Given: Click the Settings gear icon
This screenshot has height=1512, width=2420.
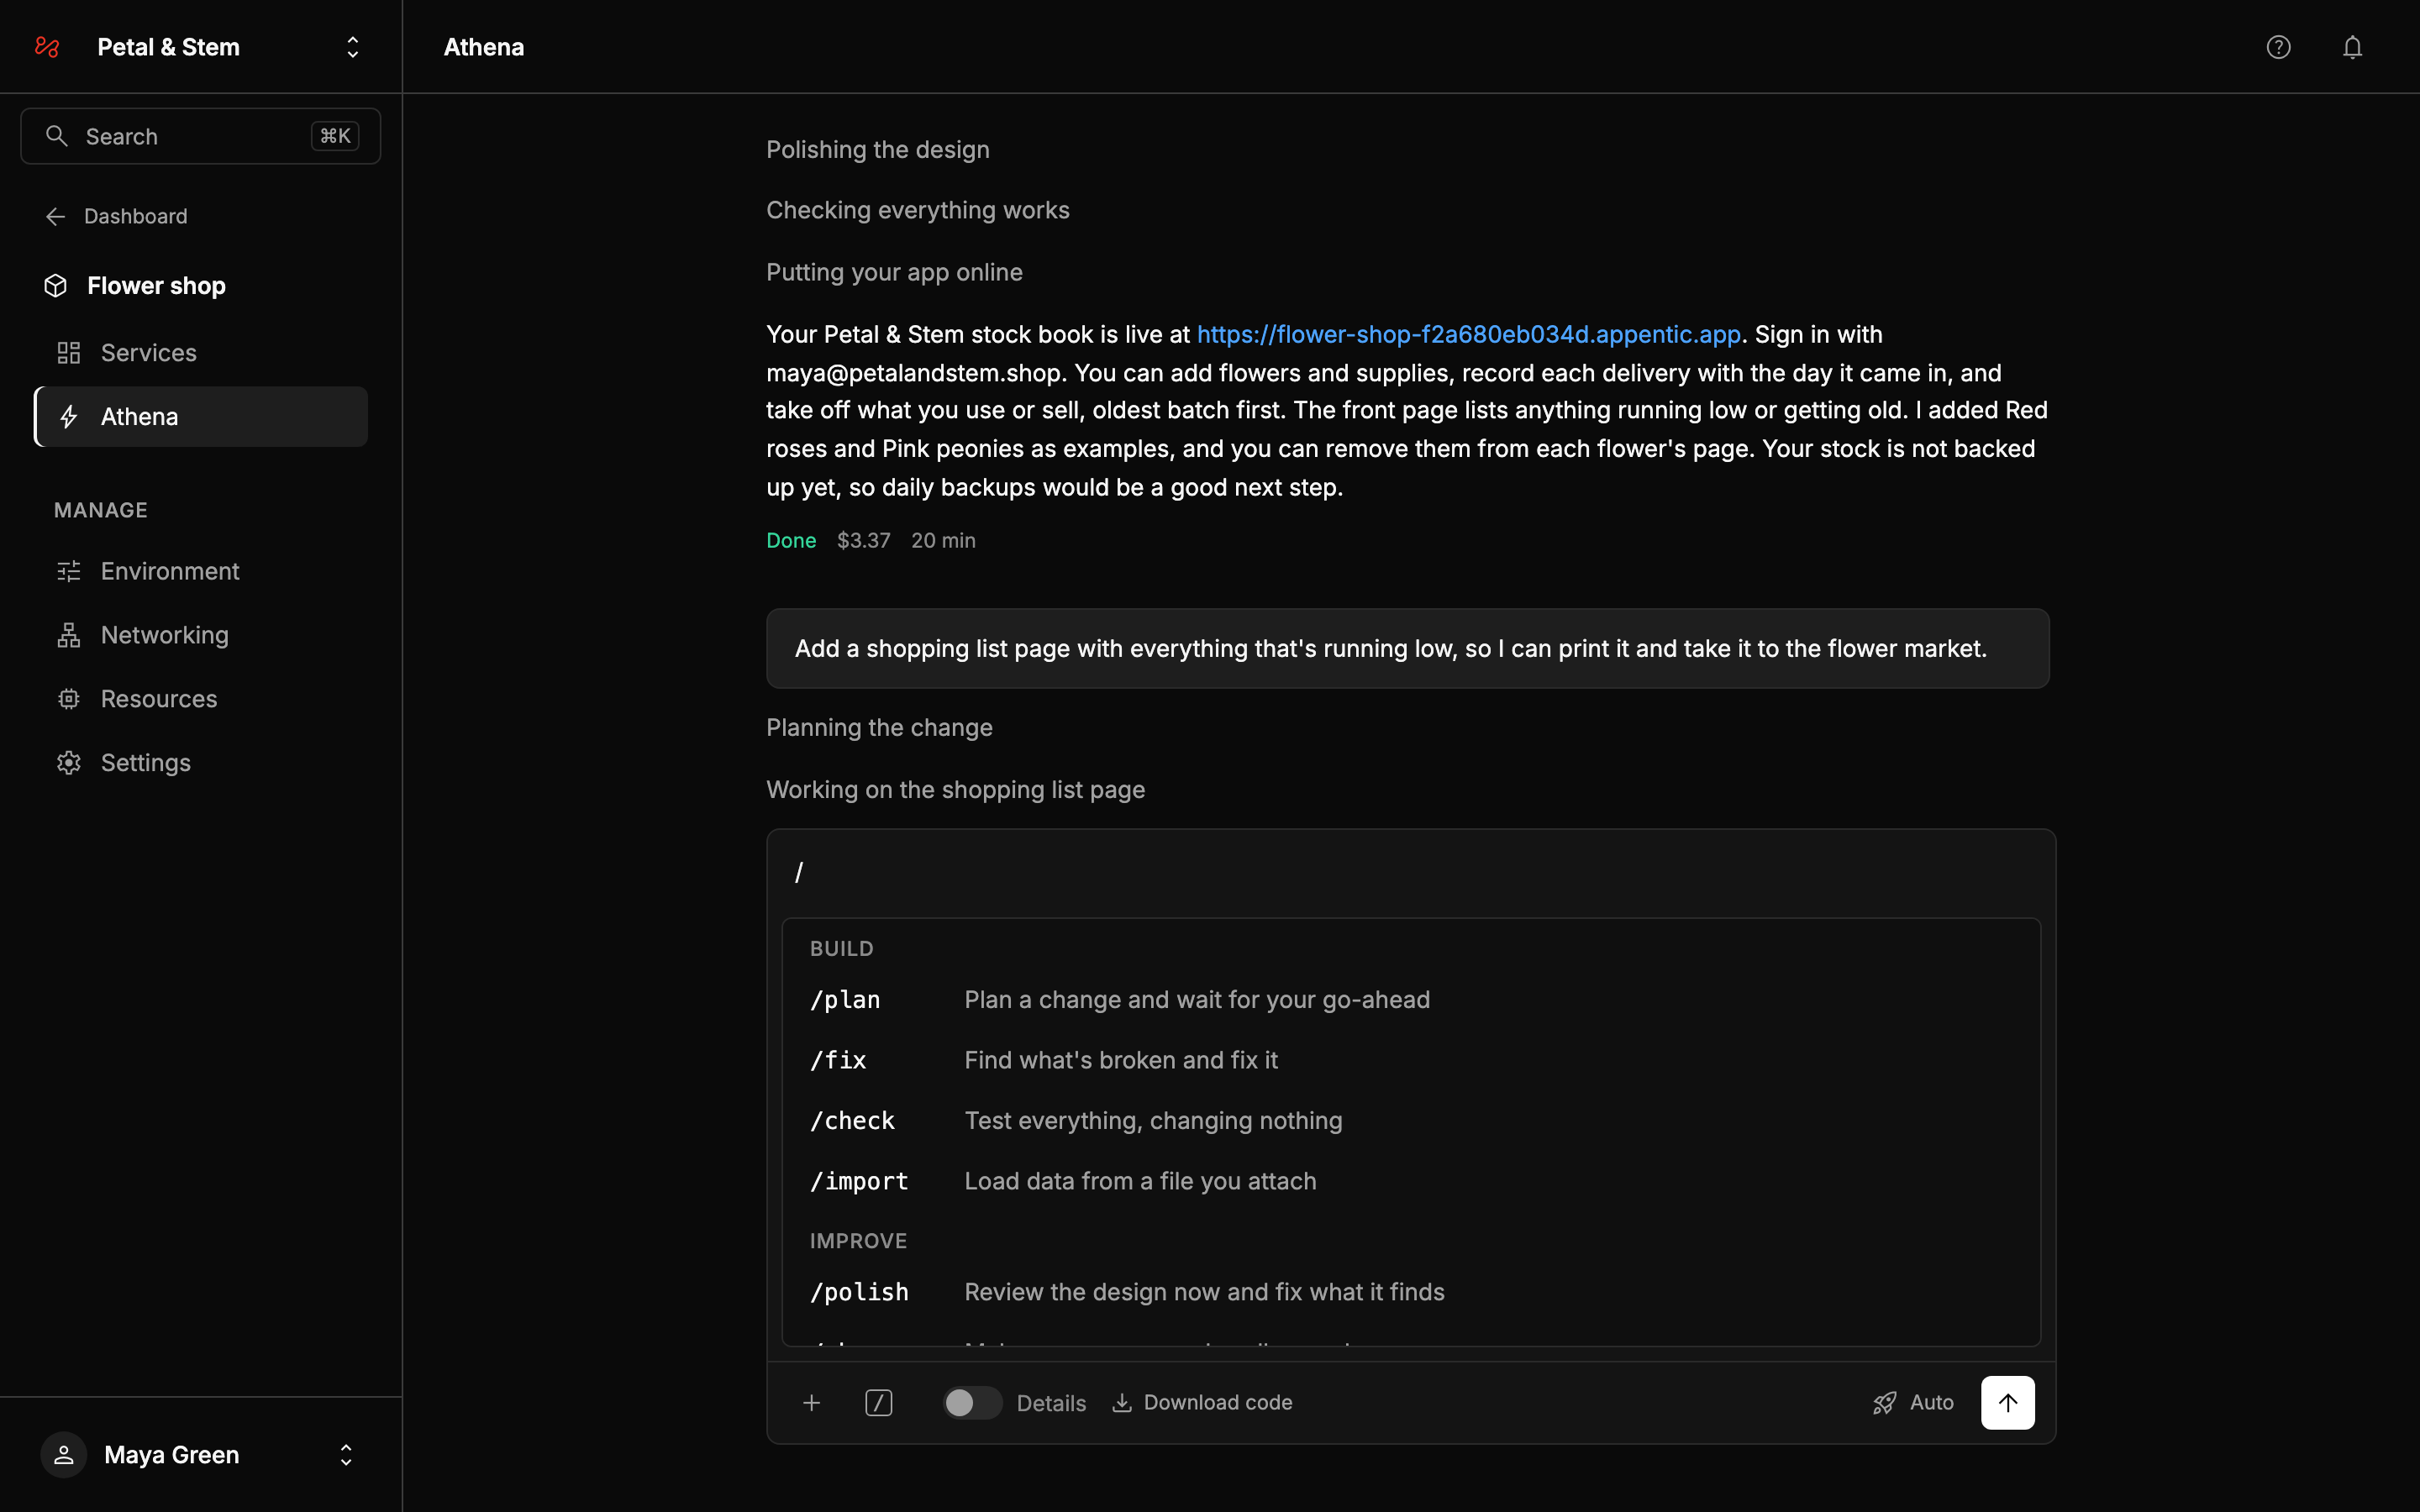Looking at the screenshot, I should (69, 763).
